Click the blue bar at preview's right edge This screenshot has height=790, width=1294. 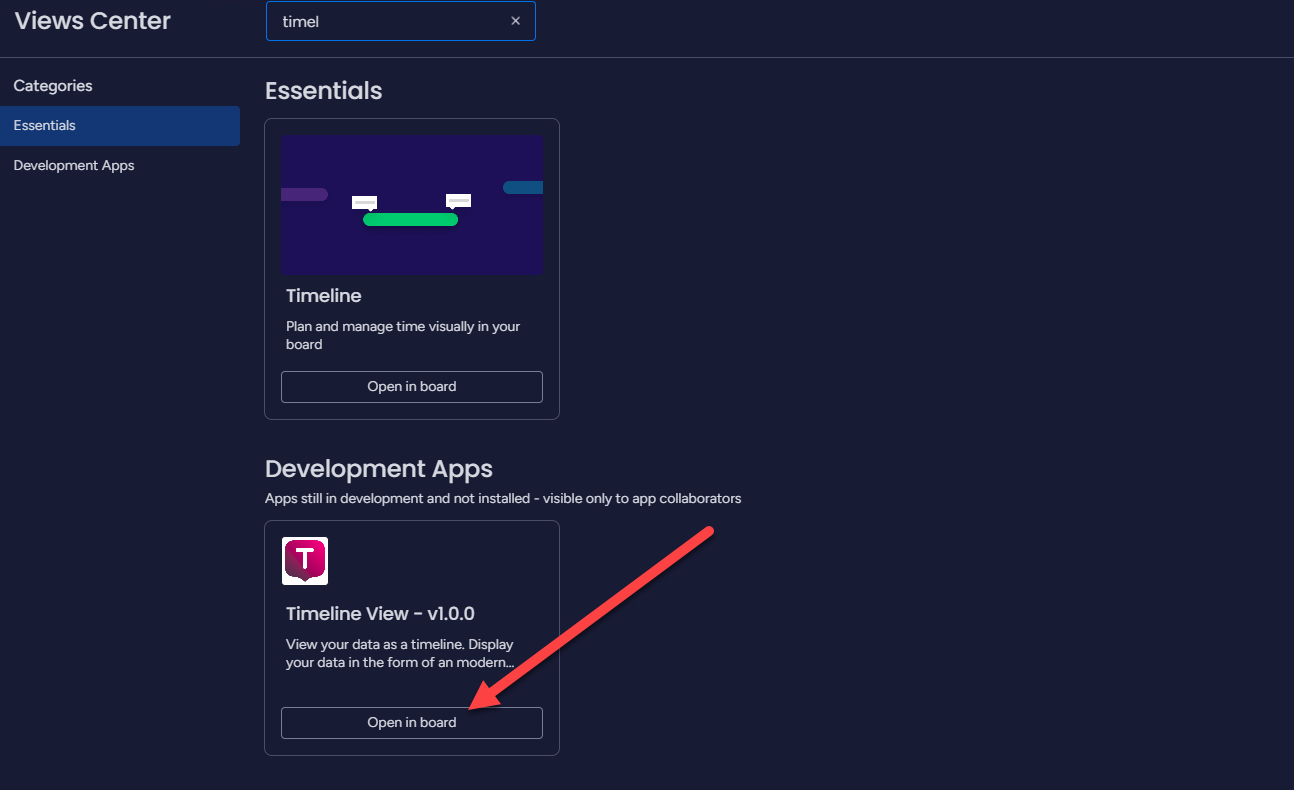523,188
